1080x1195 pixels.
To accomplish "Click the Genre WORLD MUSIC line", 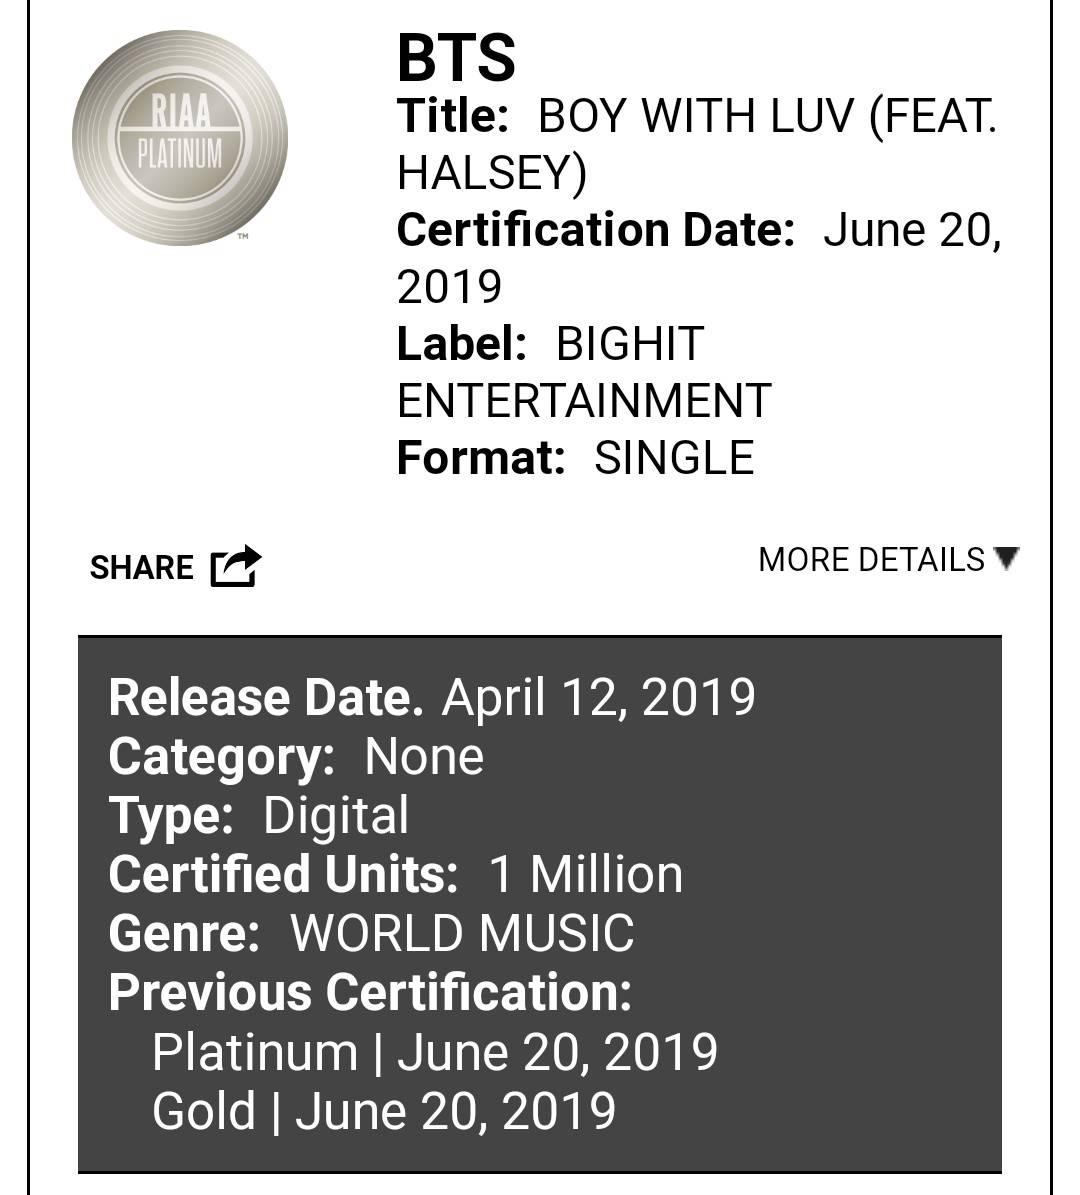I will pos(371,933).
